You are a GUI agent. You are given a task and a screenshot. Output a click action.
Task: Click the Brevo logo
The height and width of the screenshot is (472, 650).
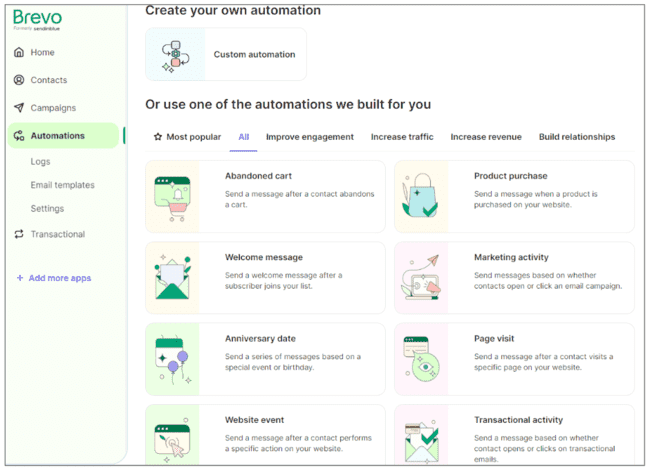(x=37, y=17)
